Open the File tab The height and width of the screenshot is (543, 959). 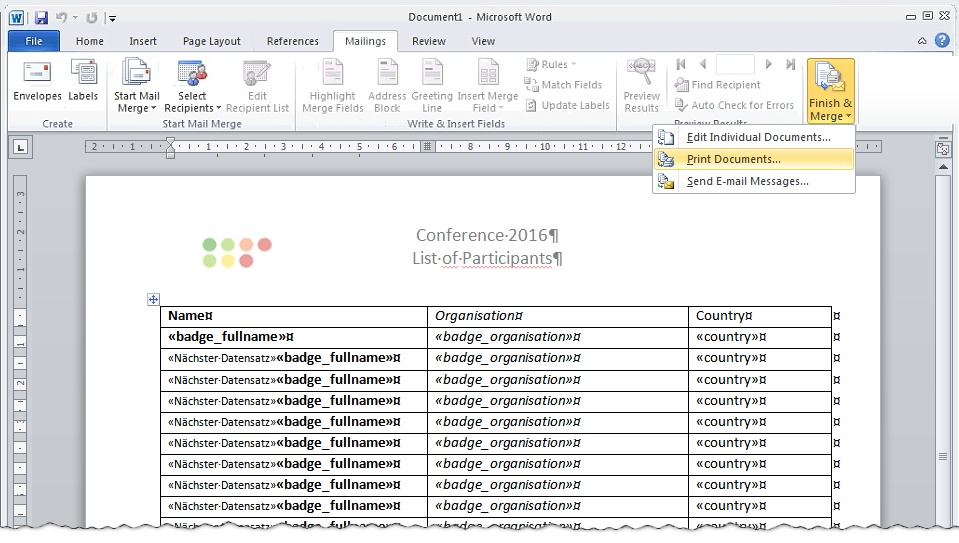[34, 41]
